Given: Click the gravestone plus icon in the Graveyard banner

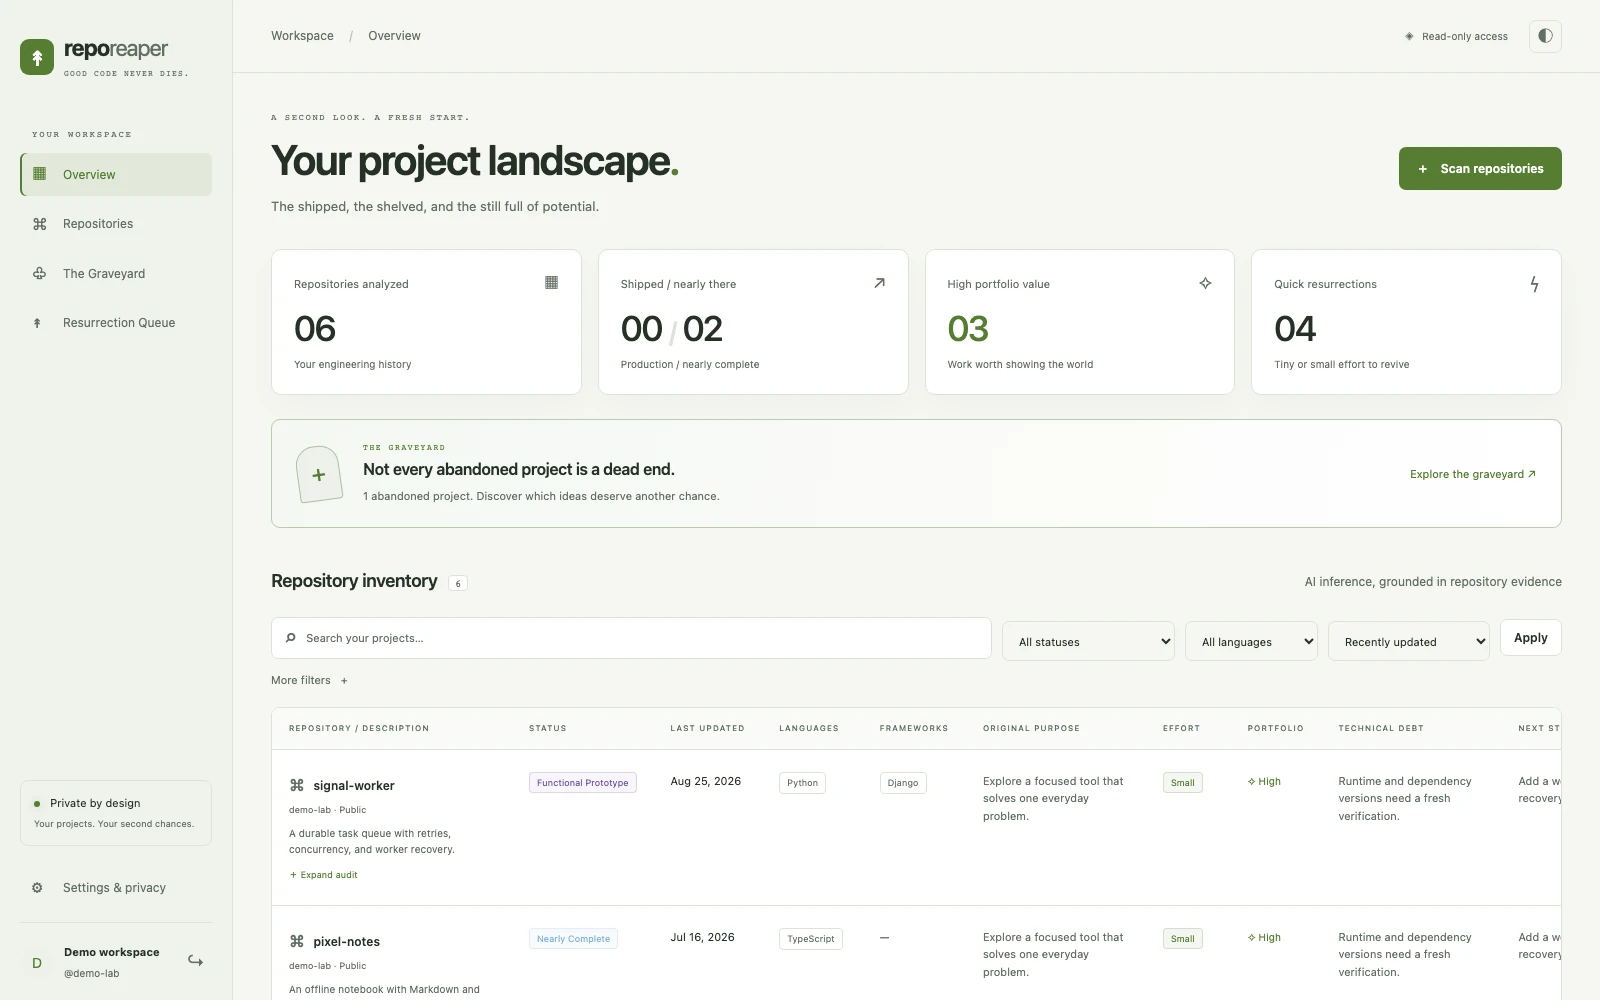Looking at the screenshot, I should point(319,474).
